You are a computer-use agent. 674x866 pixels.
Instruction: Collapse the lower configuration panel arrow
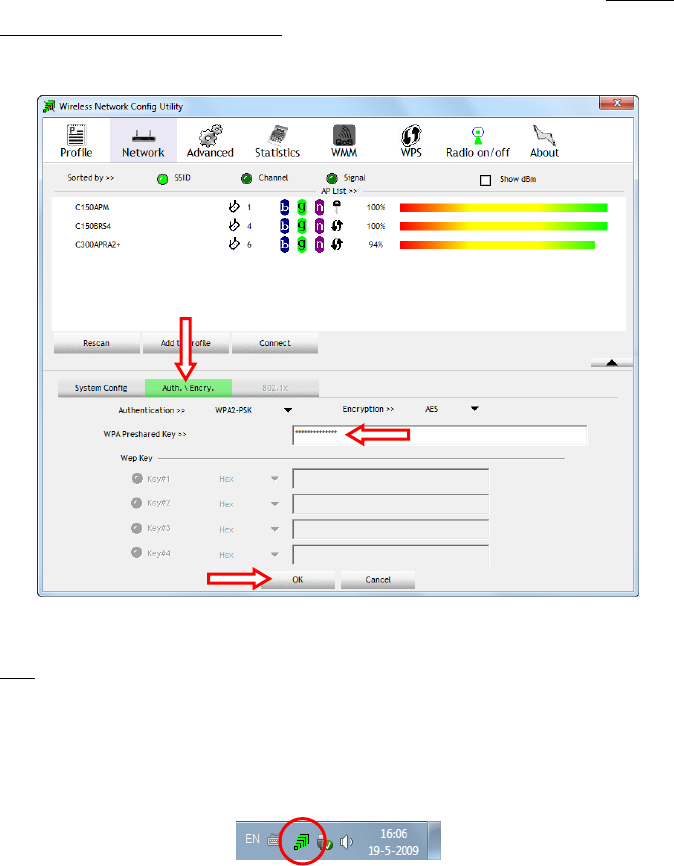612,363
